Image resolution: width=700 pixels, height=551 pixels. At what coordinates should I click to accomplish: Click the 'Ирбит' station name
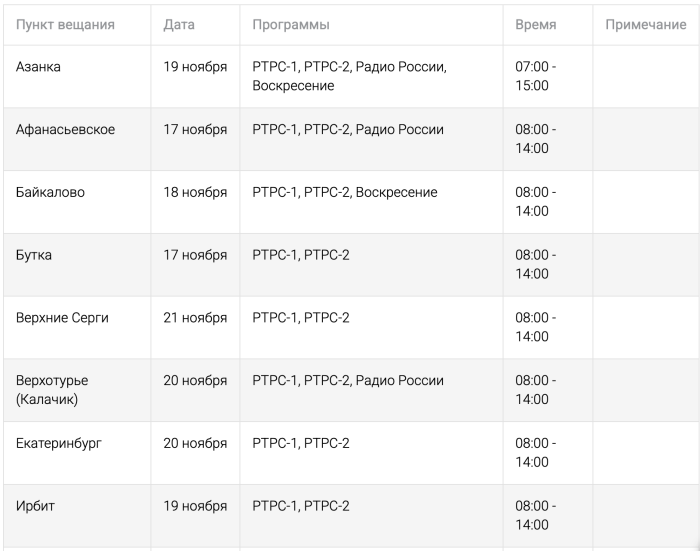pos(36,506)
